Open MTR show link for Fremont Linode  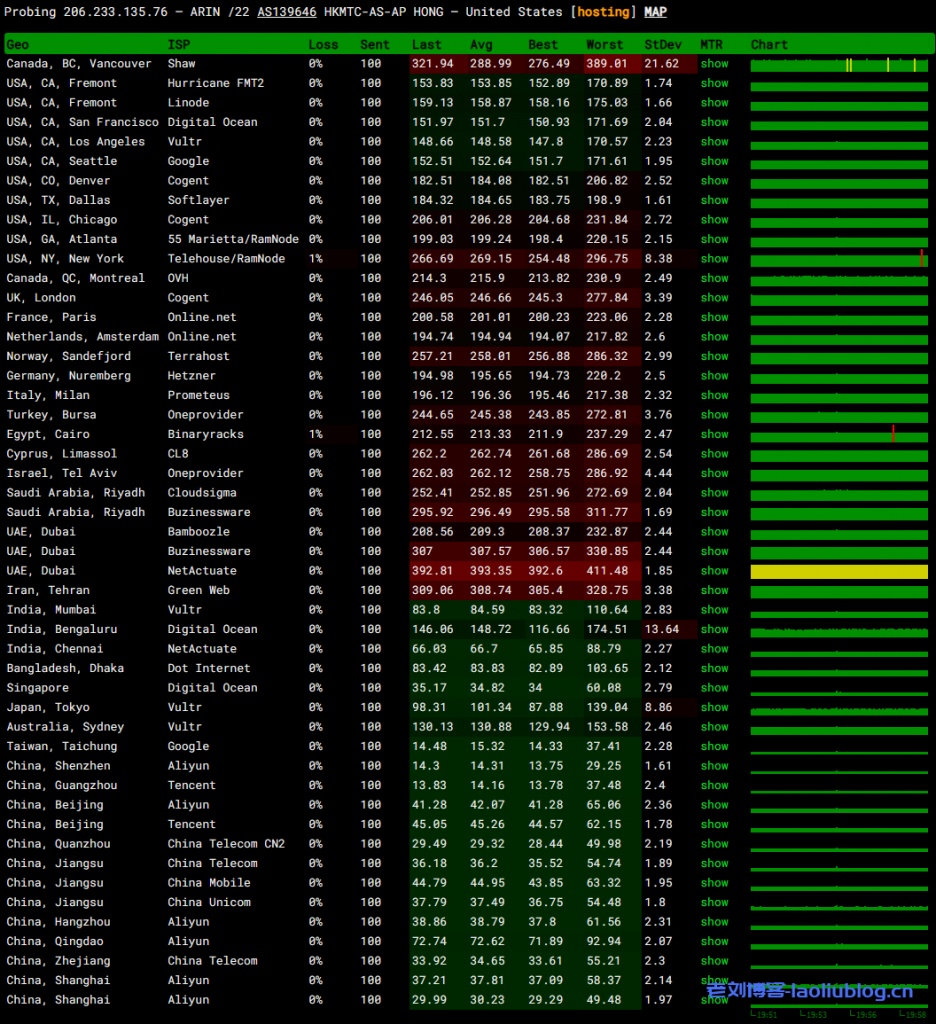coord(714,103)
